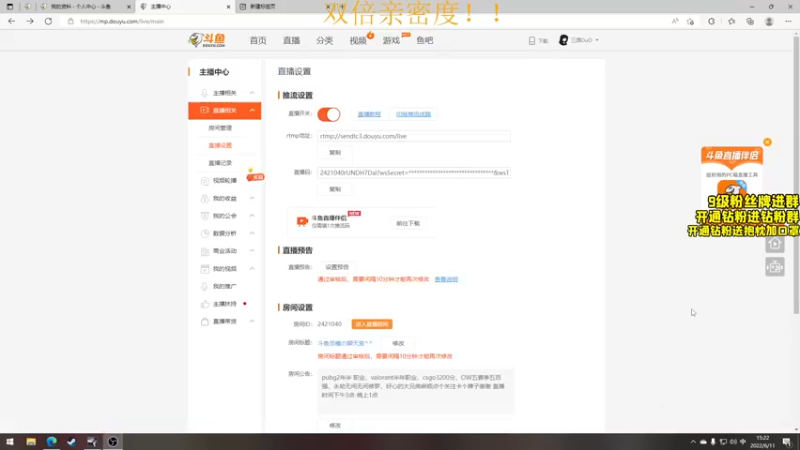Open the browser collections icon
Screen dimensions: 800x450
(x=750, y=21)
